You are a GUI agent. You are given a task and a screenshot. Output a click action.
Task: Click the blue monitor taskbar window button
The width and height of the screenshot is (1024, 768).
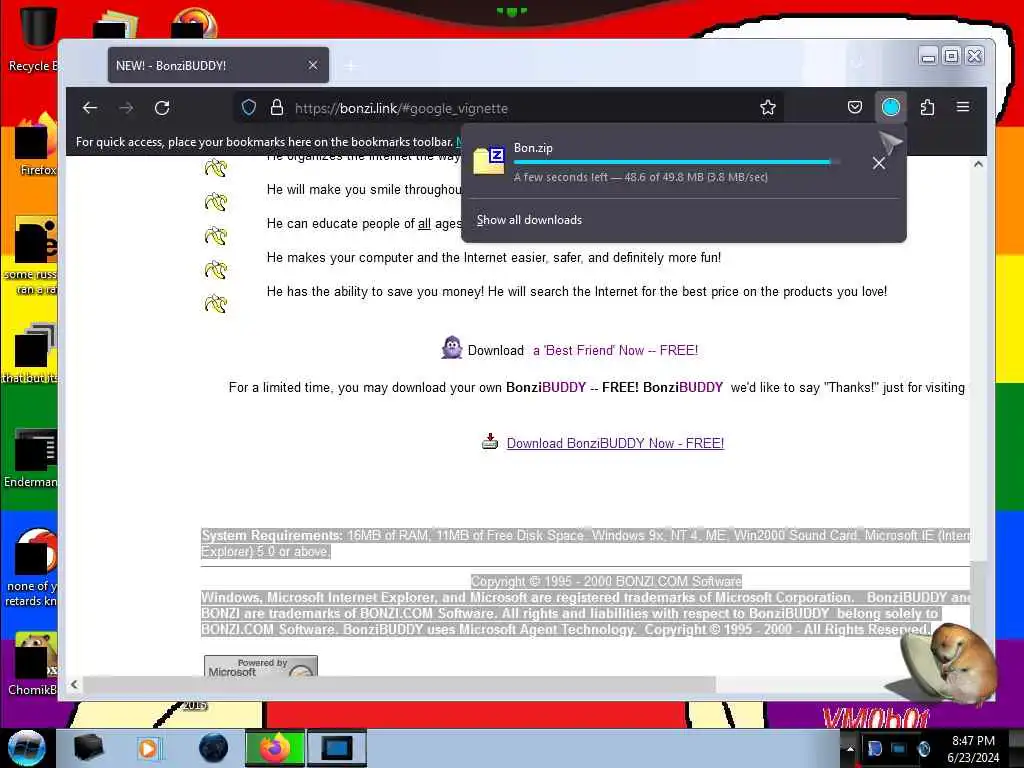(337, 748)
